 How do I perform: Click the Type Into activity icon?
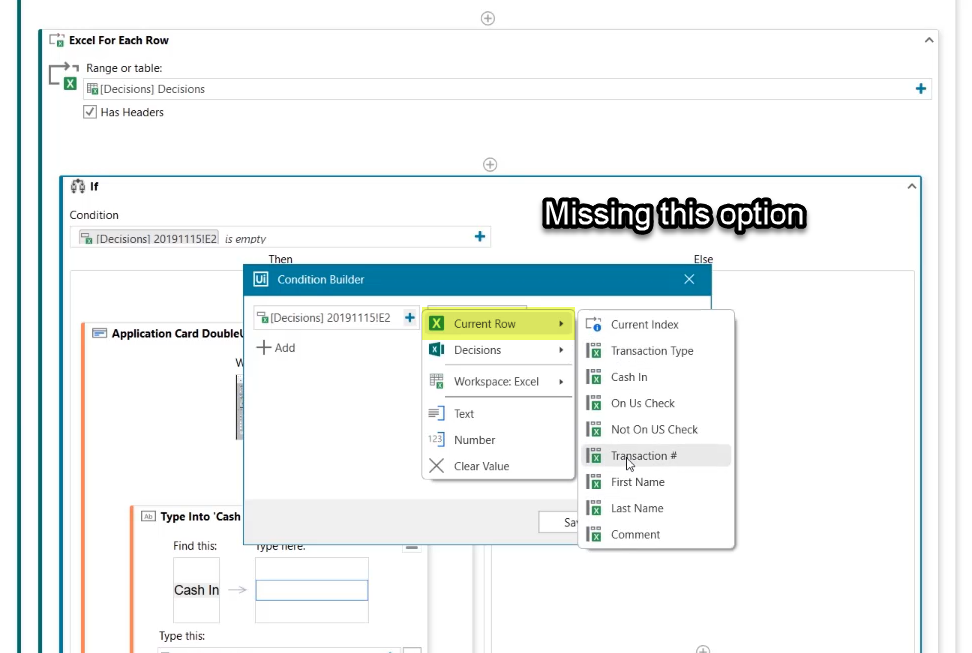(x=148, y=516)
